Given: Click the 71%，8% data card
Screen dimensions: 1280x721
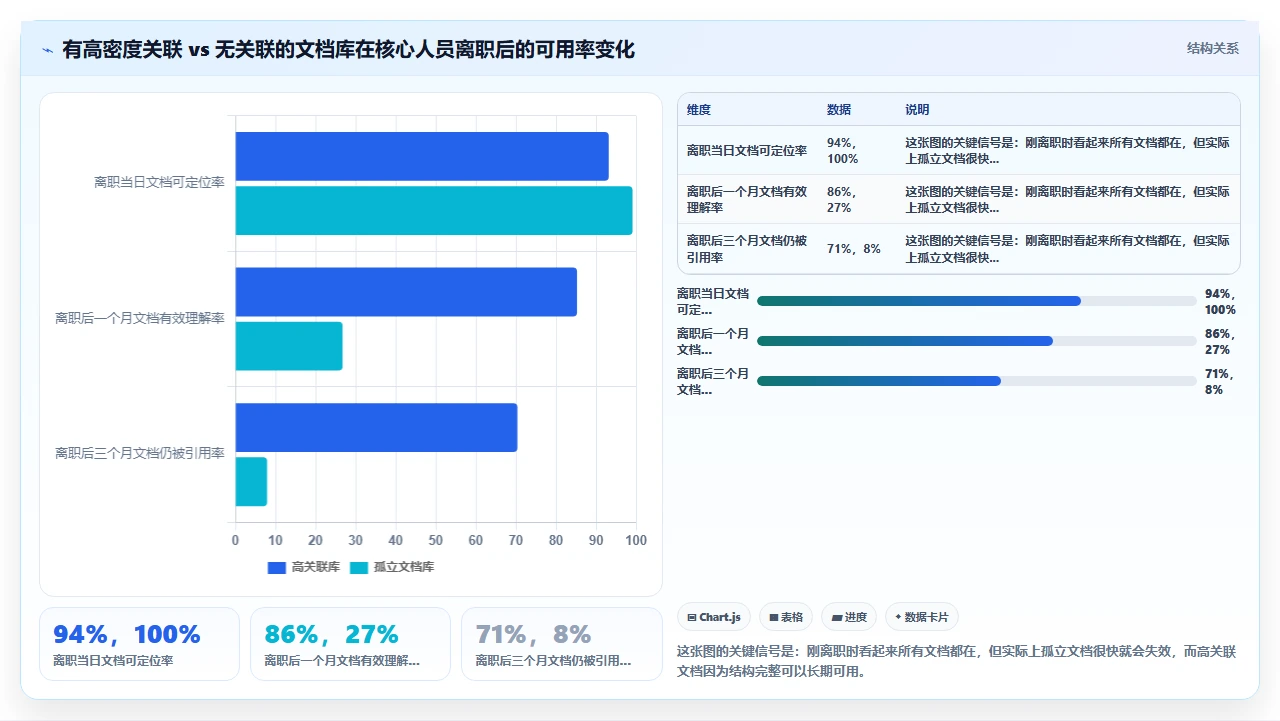Looking at the screenshot, I should tap(561, 644).
